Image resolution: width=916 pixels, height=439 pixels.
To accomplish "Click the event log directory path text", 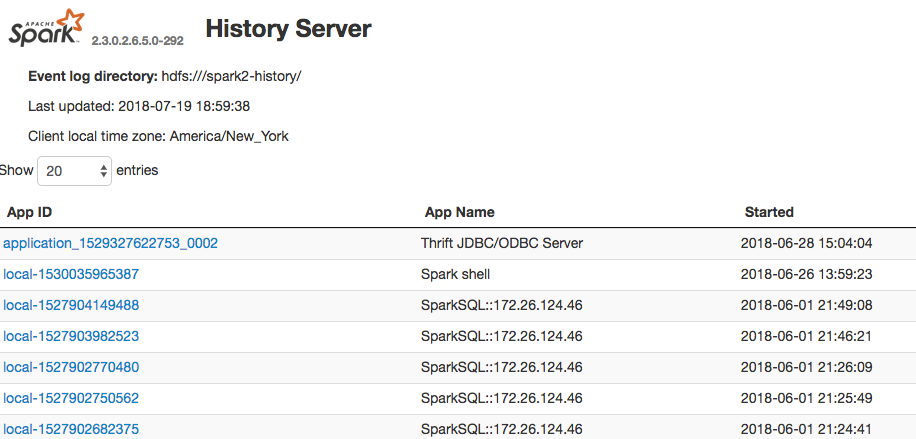I will (x=231, y=76).
